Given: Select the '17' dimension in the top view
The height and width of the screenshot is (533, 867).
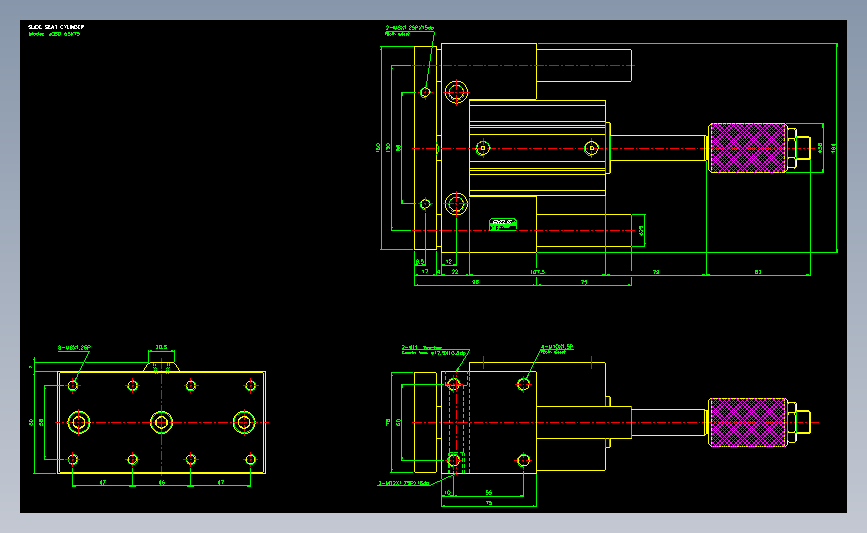Looking at the screenshot, I should point(425,272).
